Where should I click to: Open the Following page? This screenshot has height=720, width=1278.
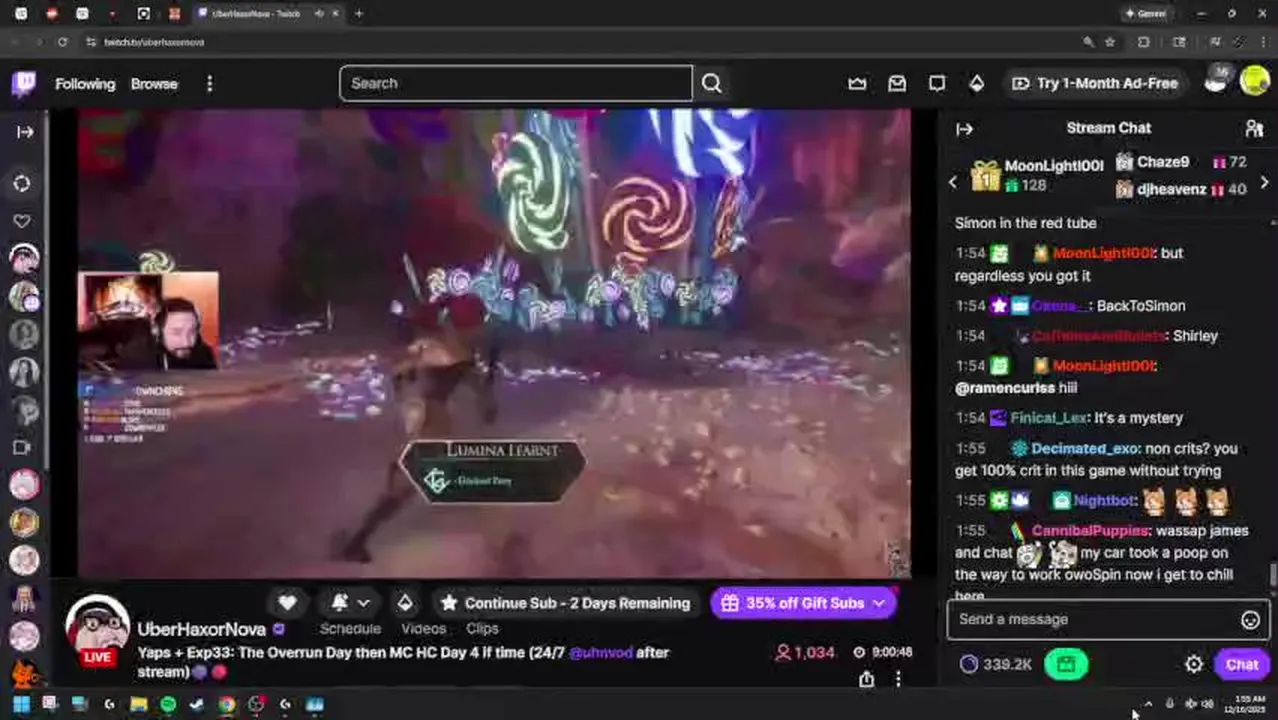pos(85,84)
